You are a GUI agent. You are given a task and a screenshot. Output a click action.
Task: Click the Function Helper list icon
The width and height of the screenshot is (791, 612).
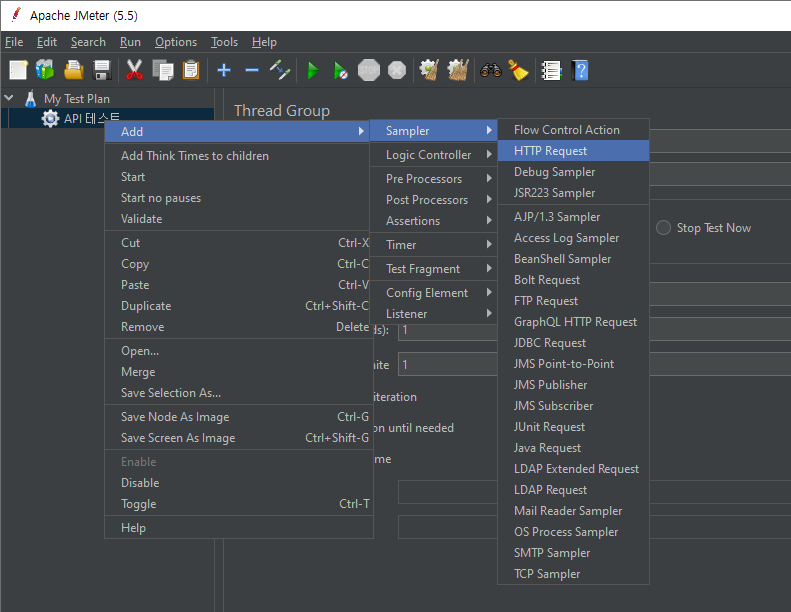(x=551, y=70)
